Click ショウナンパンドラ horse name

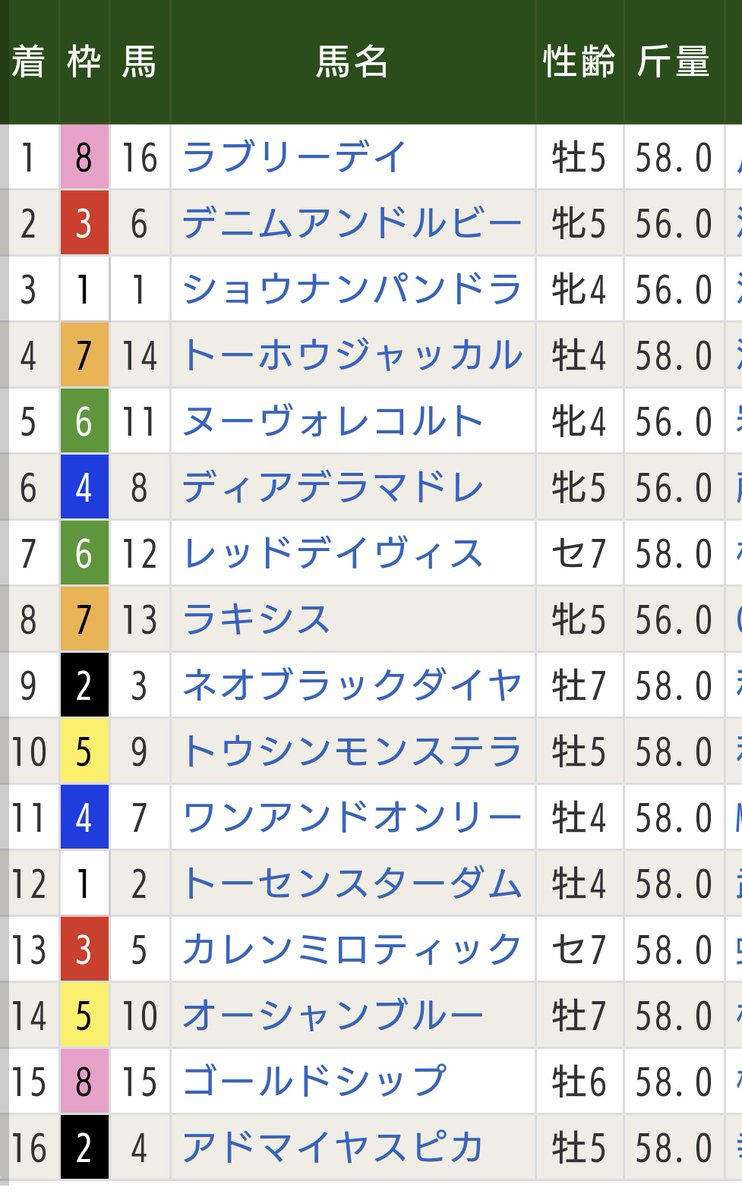pos(351,289)
